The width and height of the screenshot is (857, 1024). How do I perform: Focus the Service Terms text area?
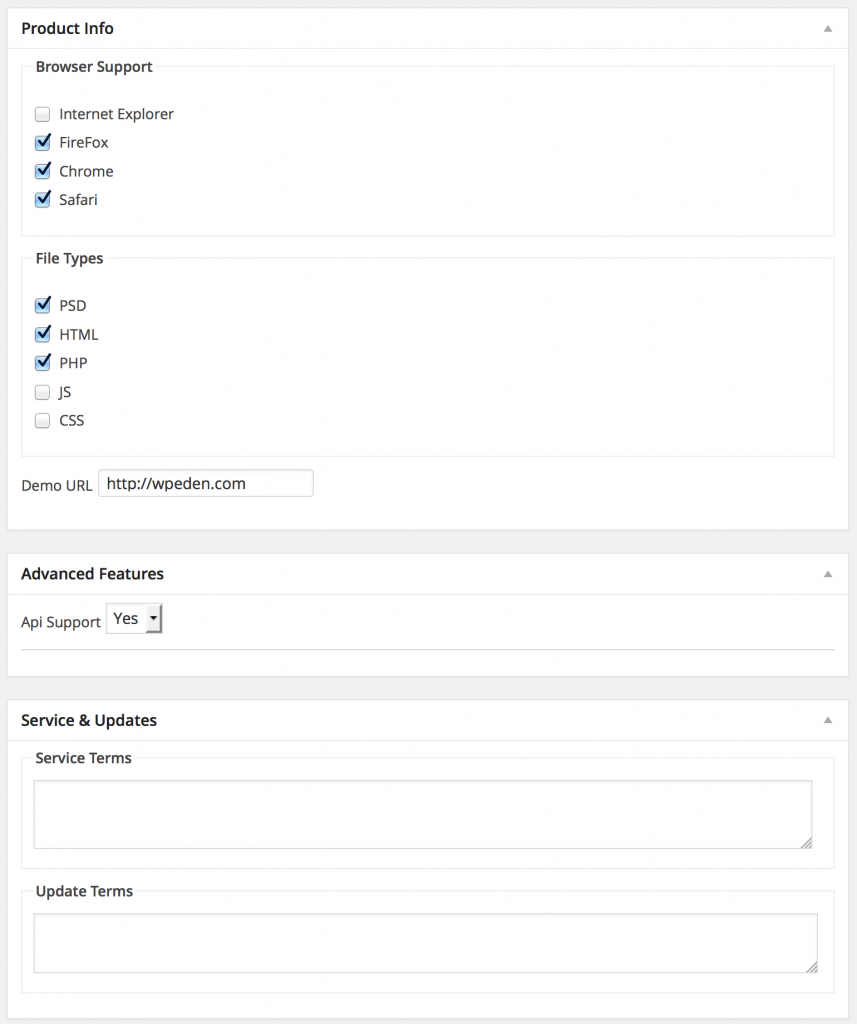(x=423, y=814)
